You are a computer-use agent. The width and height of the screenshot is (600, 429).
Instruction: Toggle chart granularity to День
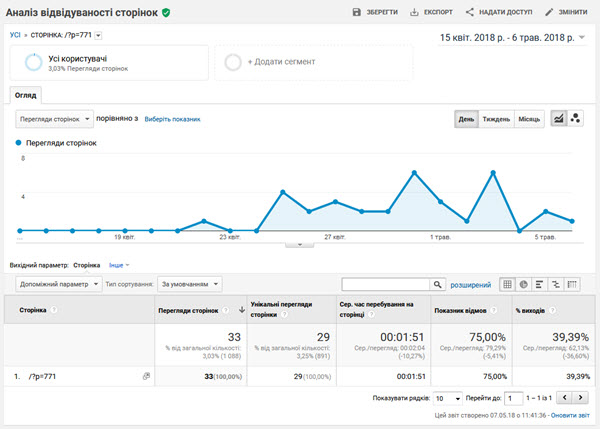(466, 119)
